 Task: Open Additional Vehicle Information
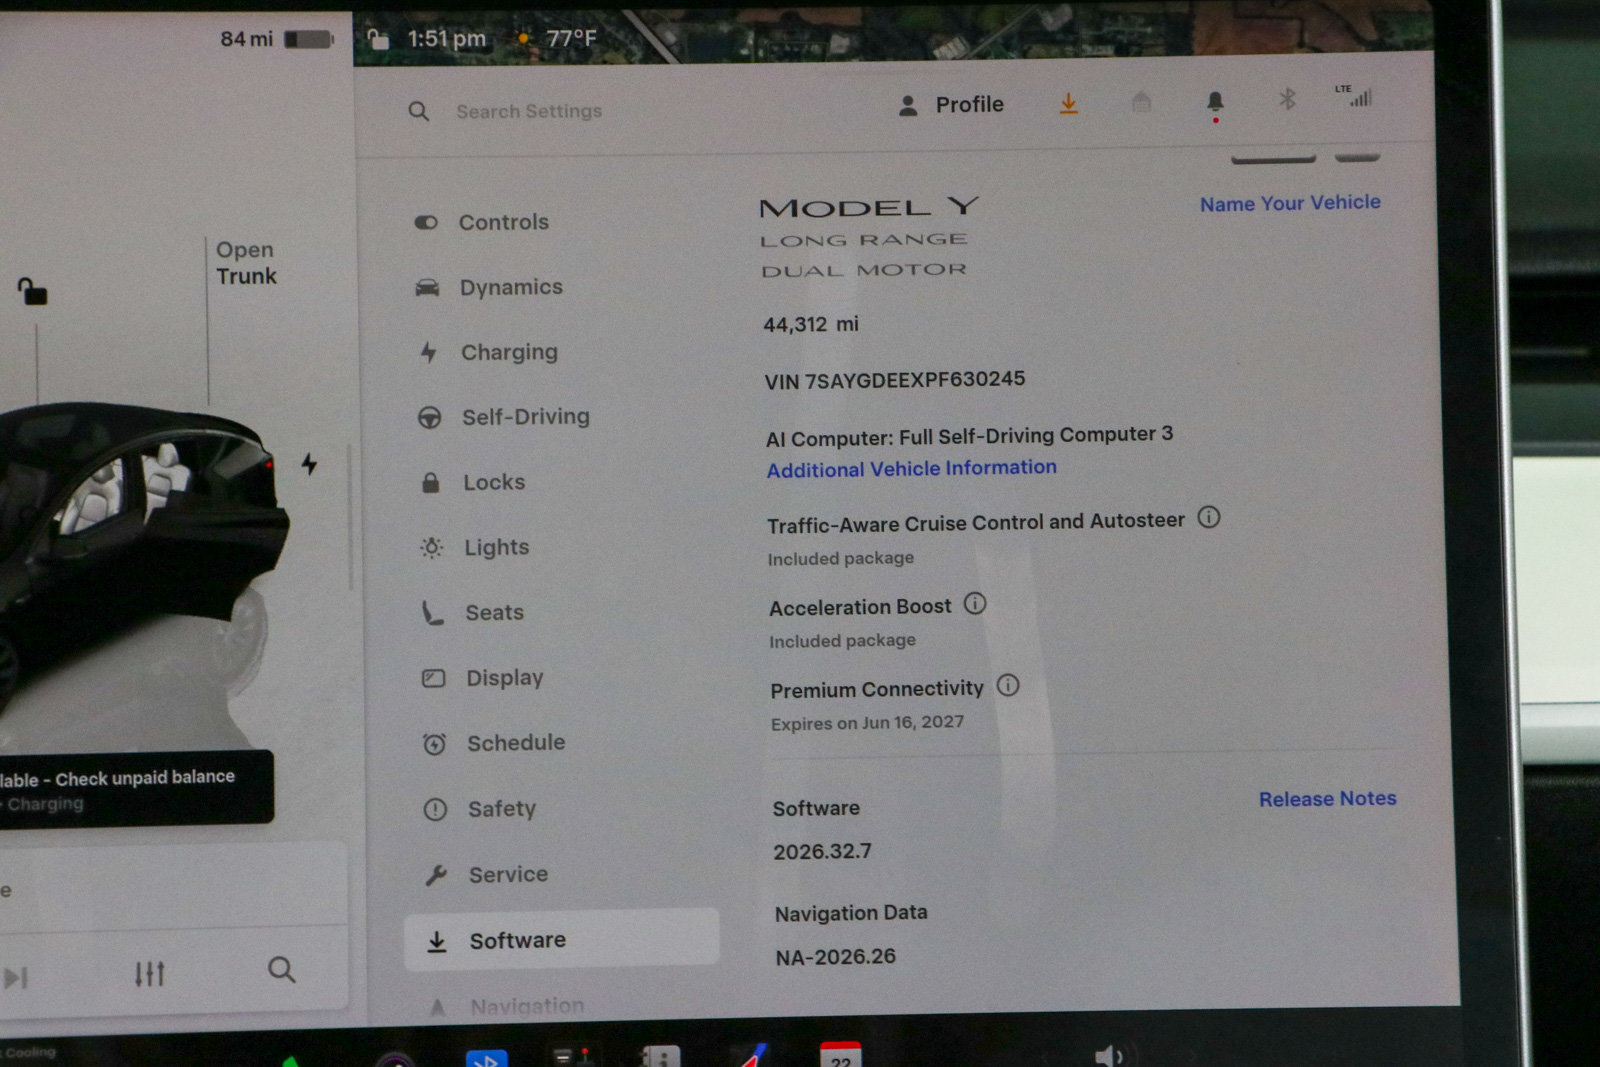coord(912,468)
